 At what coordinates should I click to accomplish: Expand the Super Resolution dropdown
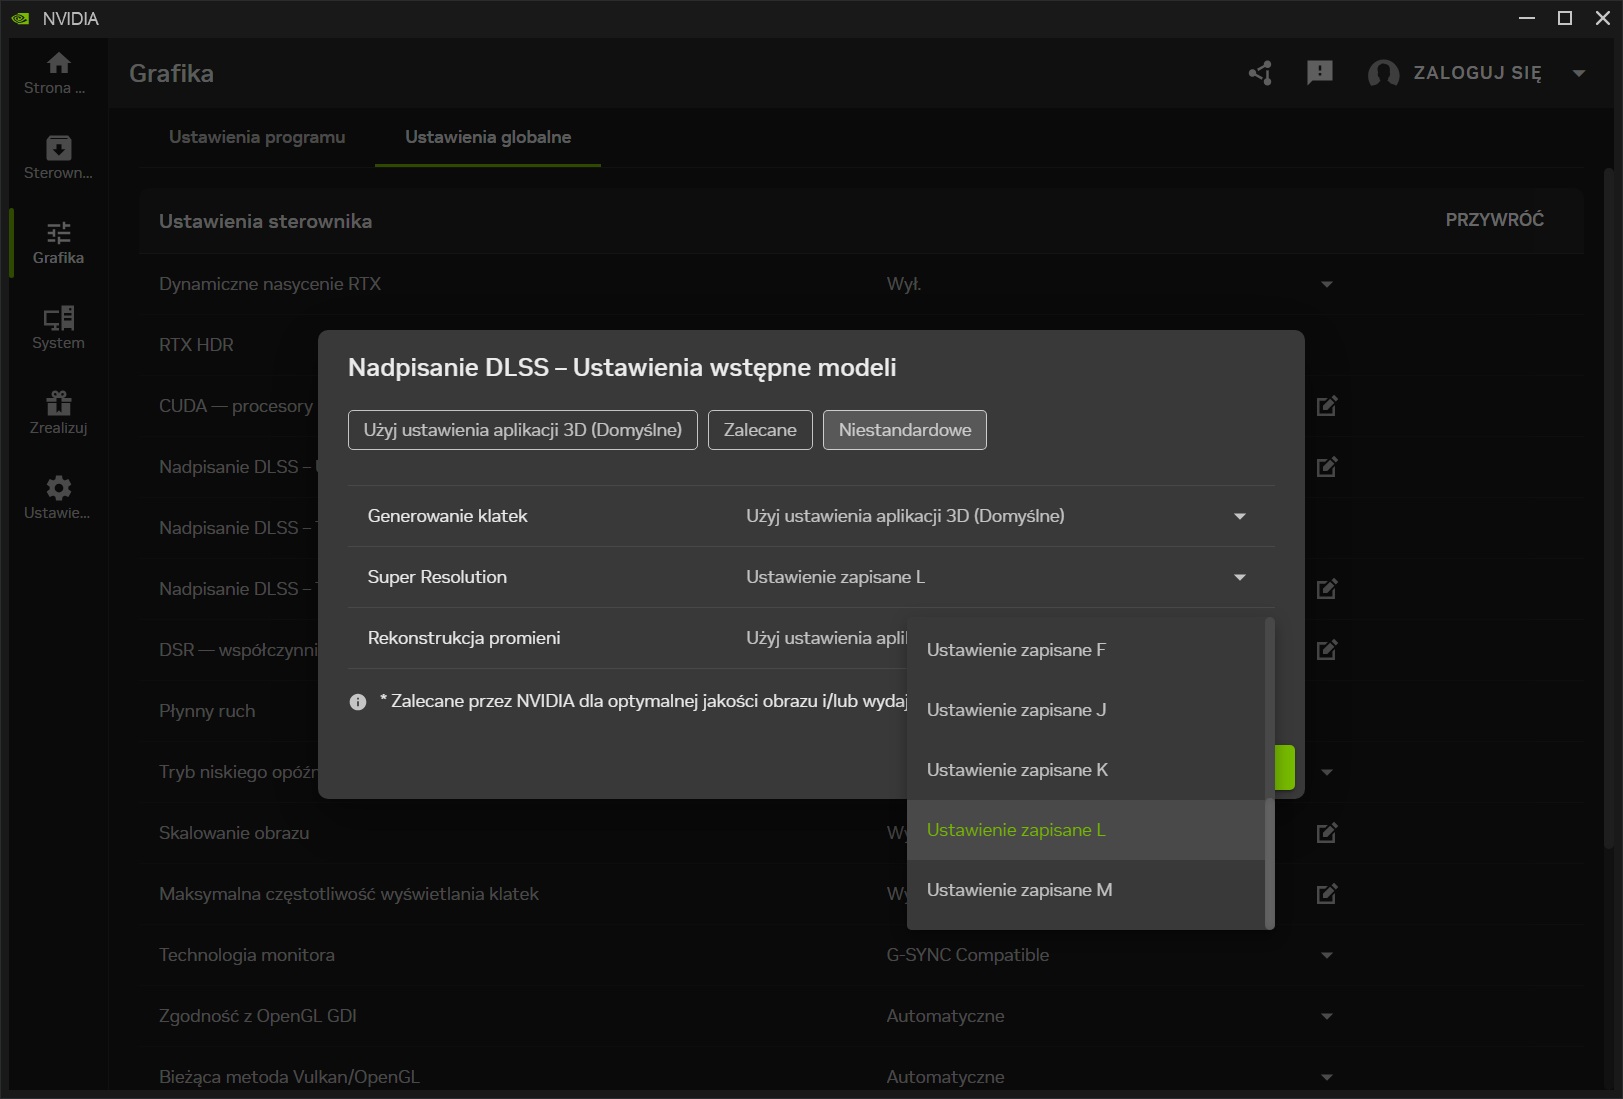tap(1239, 577)
